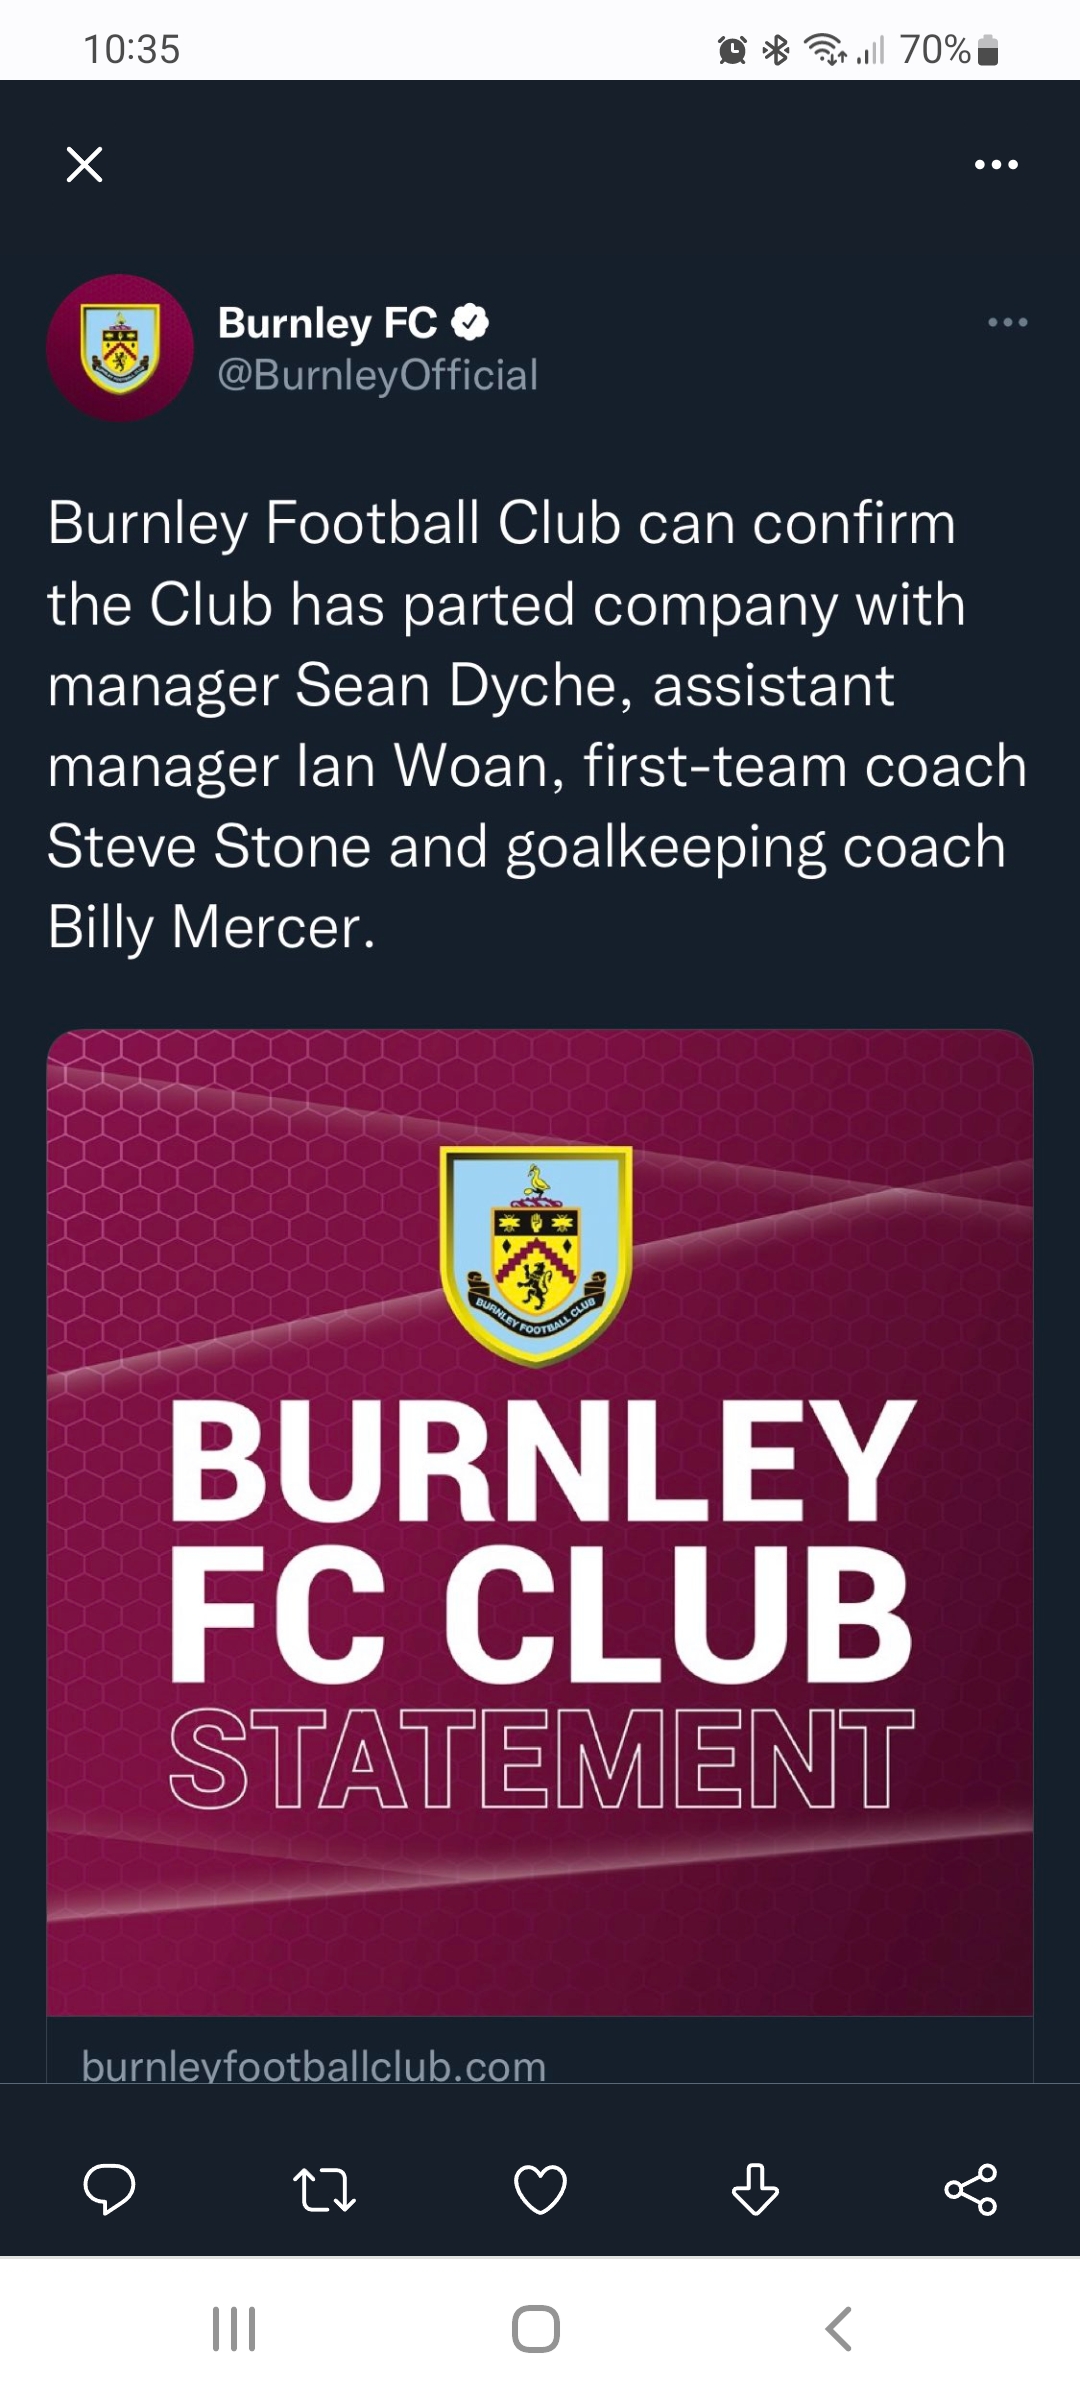Reply to the tweet with comment icon
The width and height of the screenshot is (1080, 2400).
(x=109, y=2189)
